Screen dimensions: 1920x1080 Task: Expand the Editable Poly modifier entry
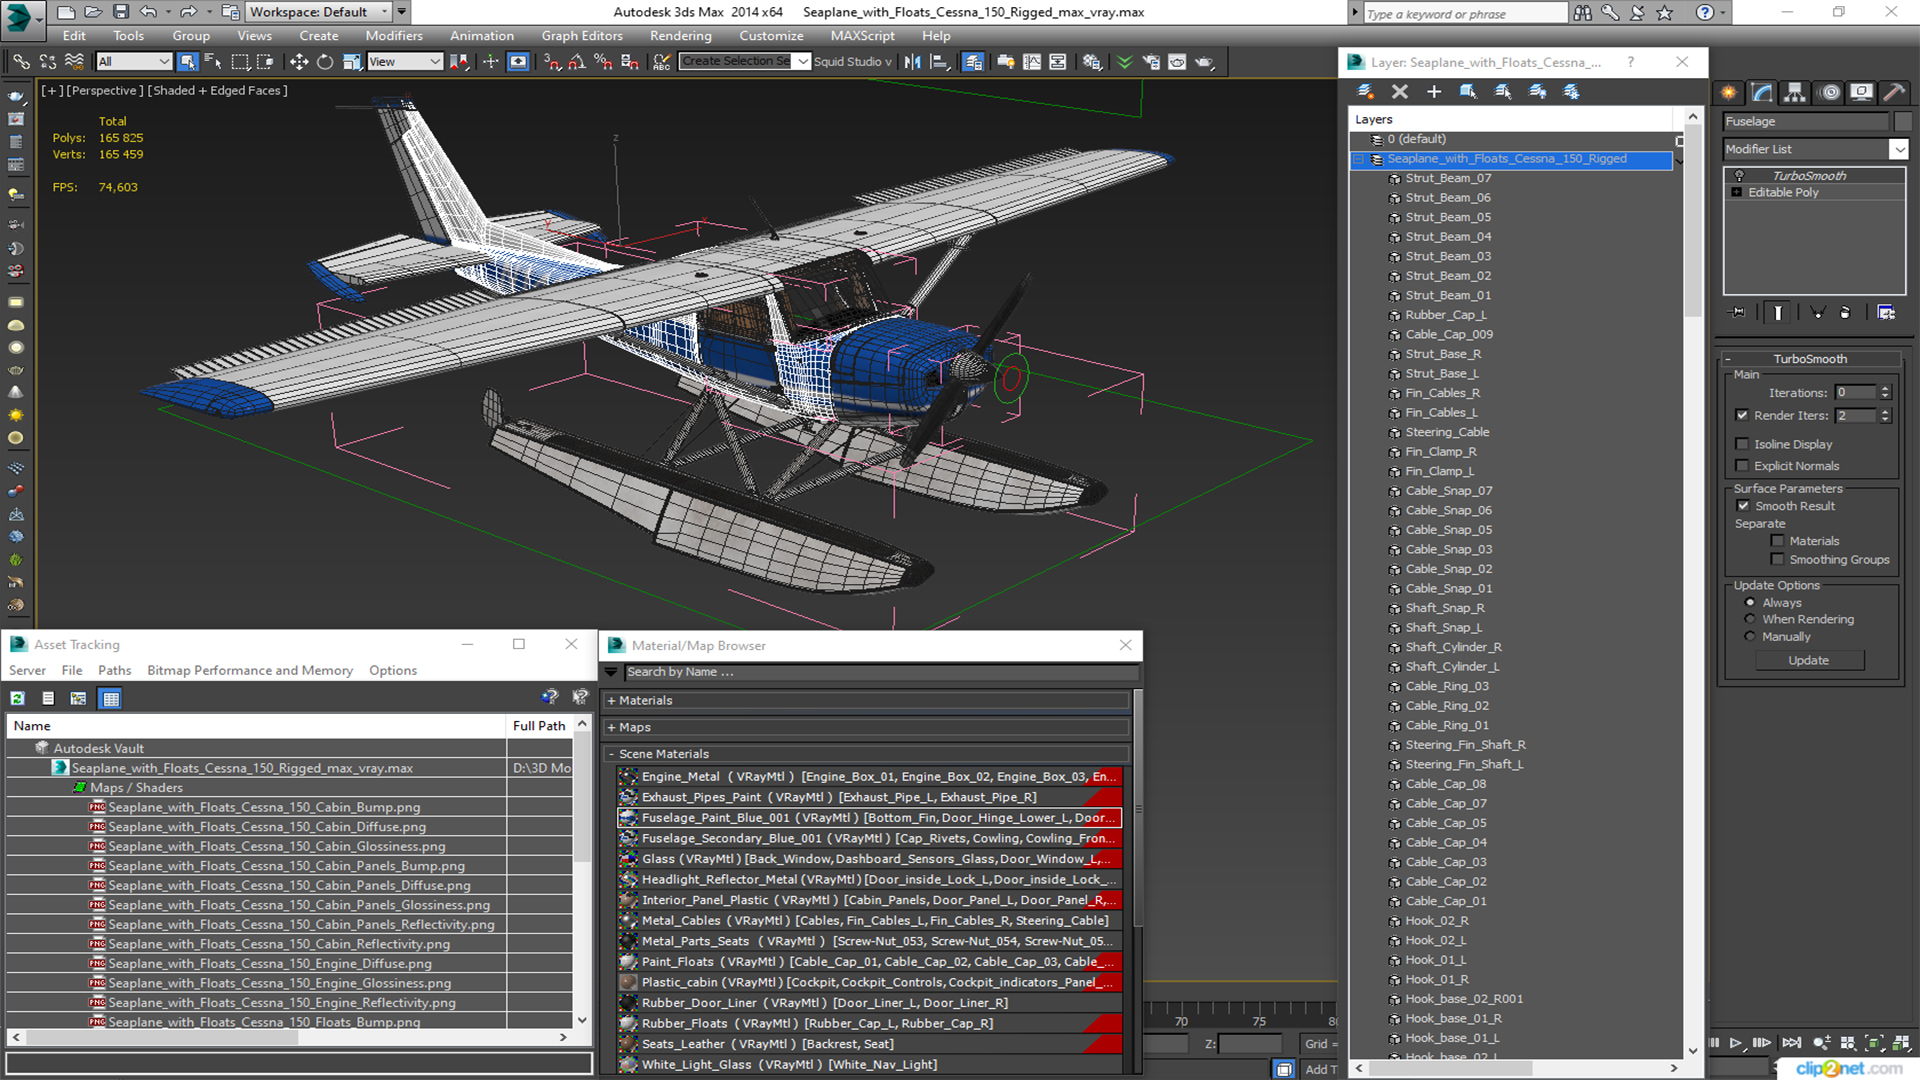coord(1737,193)
